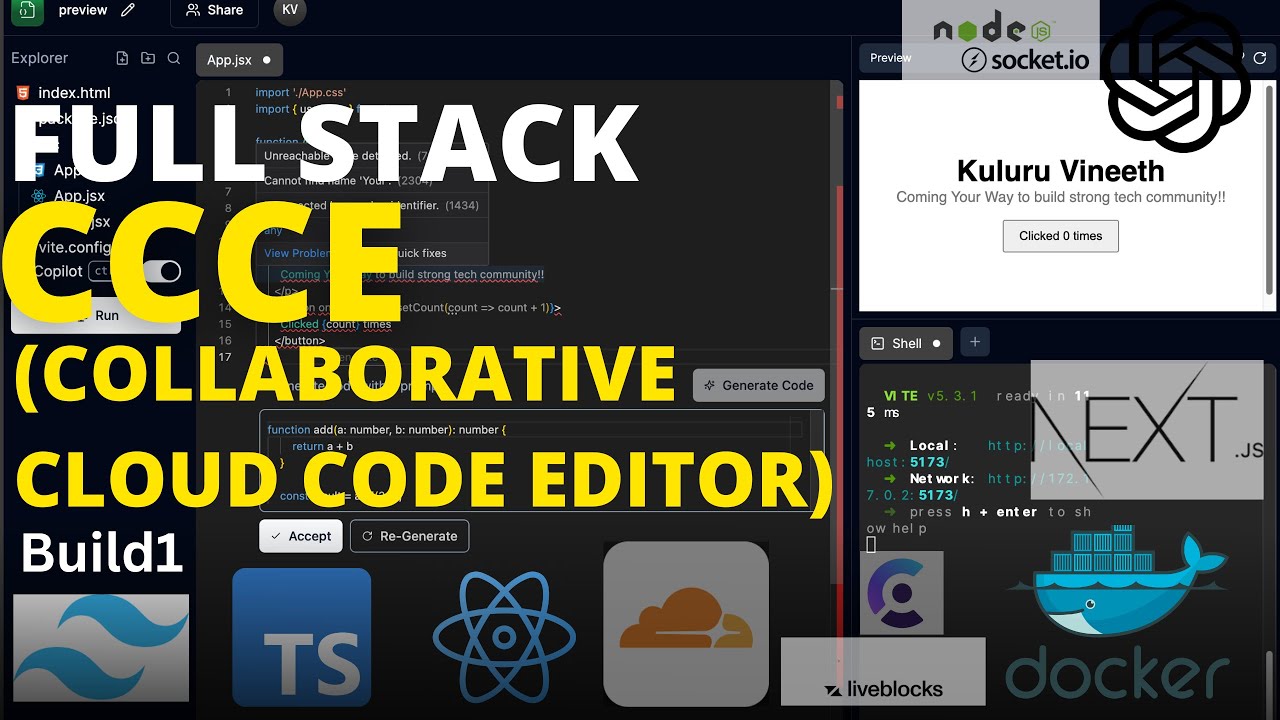Open the Explorer search icon
This screenshot has width=1280, height=720.
pyautogui.click(x=174, y=58)
